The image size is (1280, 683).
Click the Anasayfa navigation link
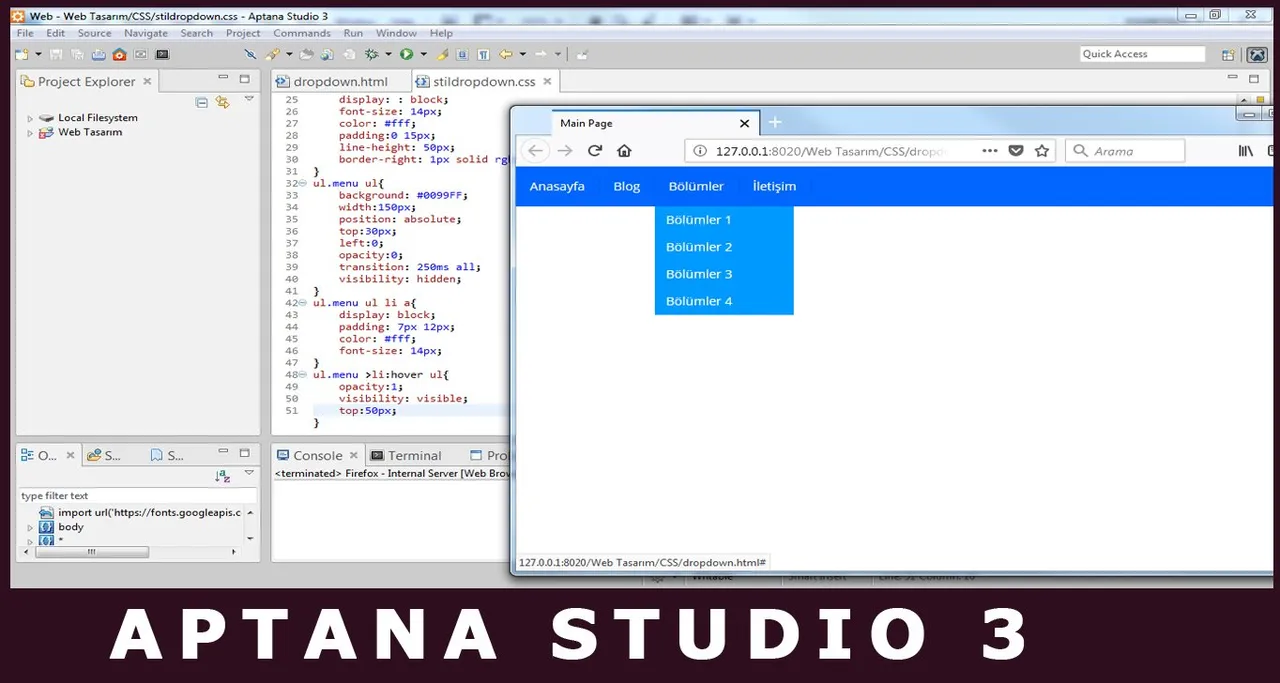557,186
